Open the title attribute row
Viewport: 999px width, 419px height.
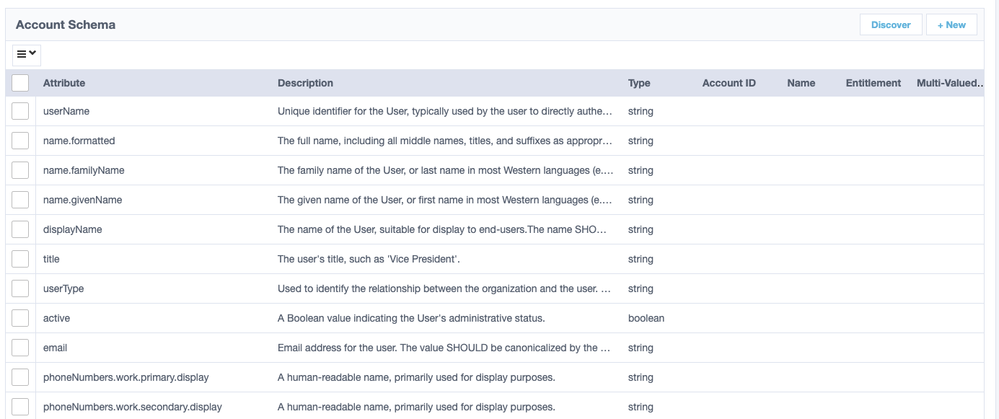tap(51, 259)
